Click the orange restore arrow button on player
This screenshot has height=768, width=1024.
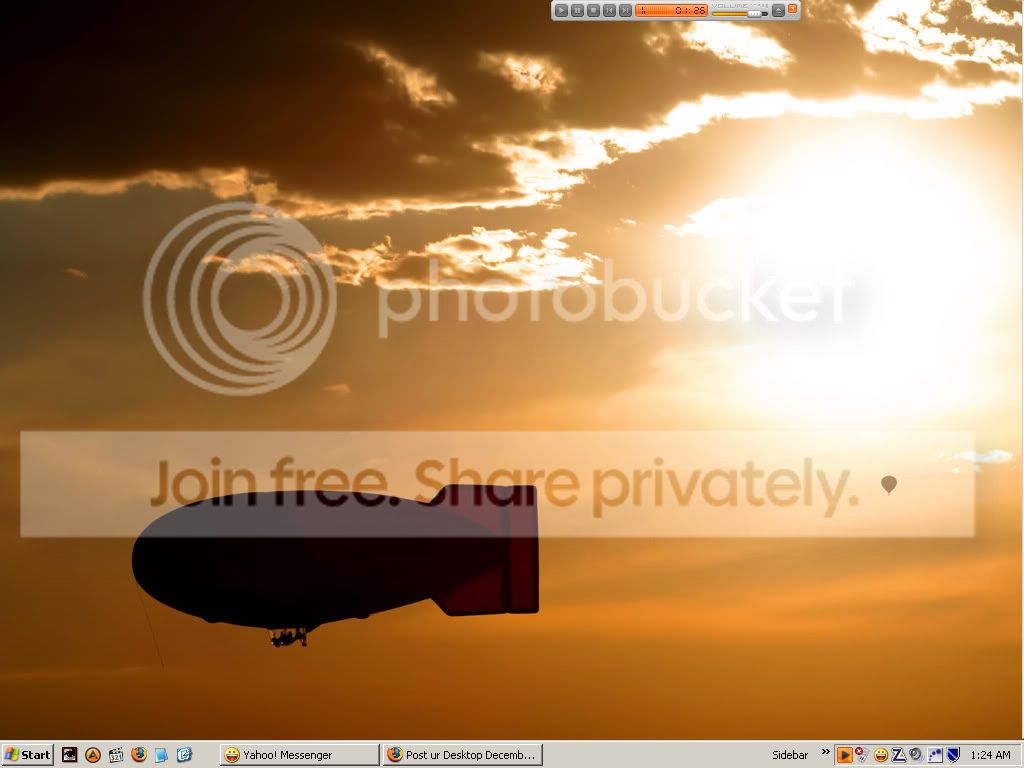pyautogui.click(x=793, y=8)
